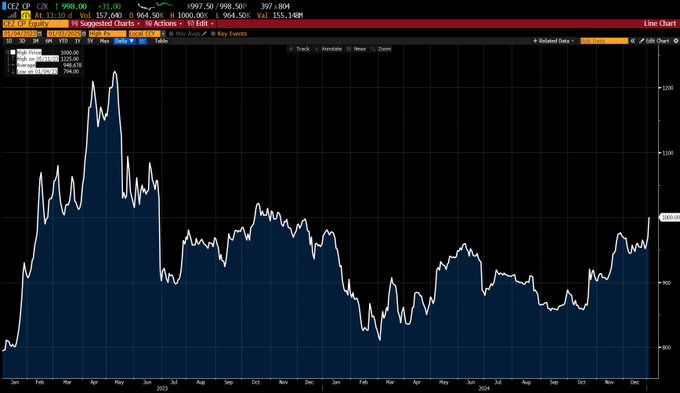Click the 800 y-axis label
This screenshot has height=393, width=680.
[668, 347]
